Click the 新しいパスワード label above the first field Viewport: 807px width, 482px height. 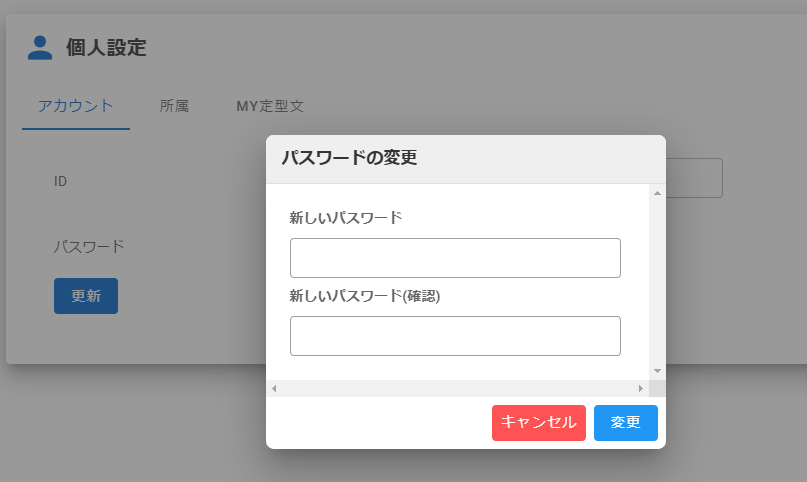345,217
